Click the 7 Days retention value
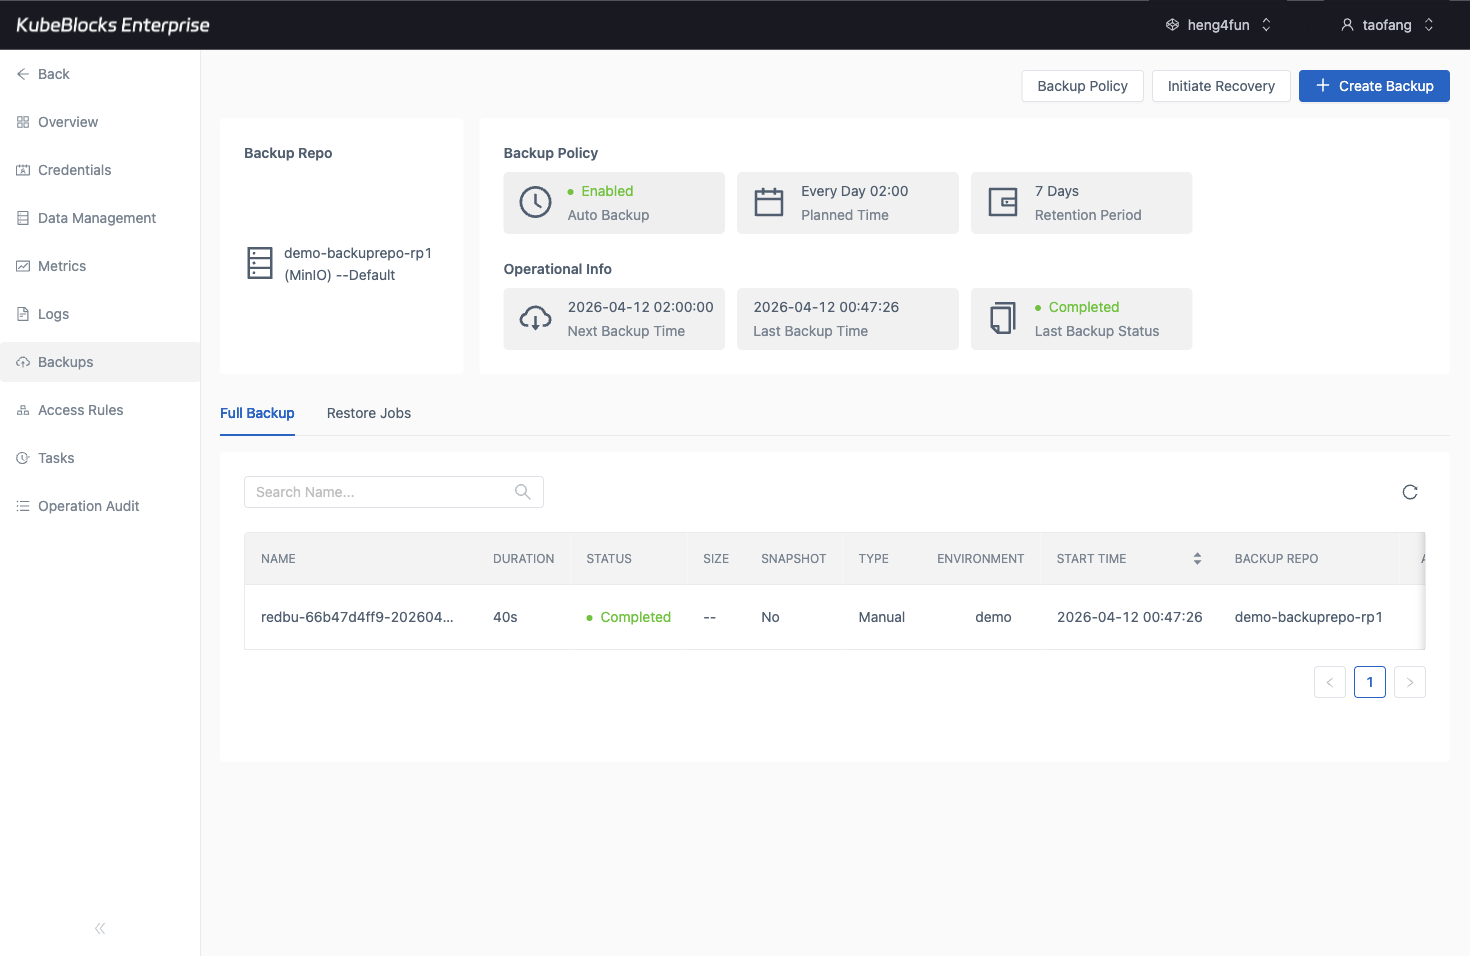The width and height of the screenshot is (1470, 956). tap(1057, 191)
